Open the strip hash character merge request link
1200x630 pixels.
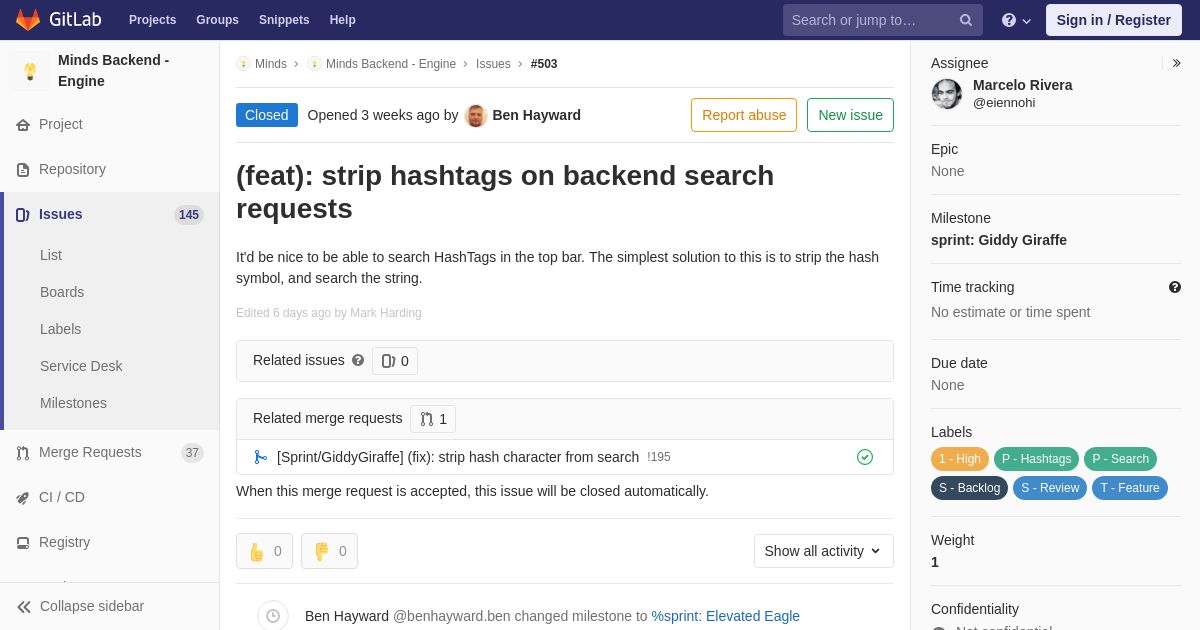pyautogui.click(x=458, y=457)
